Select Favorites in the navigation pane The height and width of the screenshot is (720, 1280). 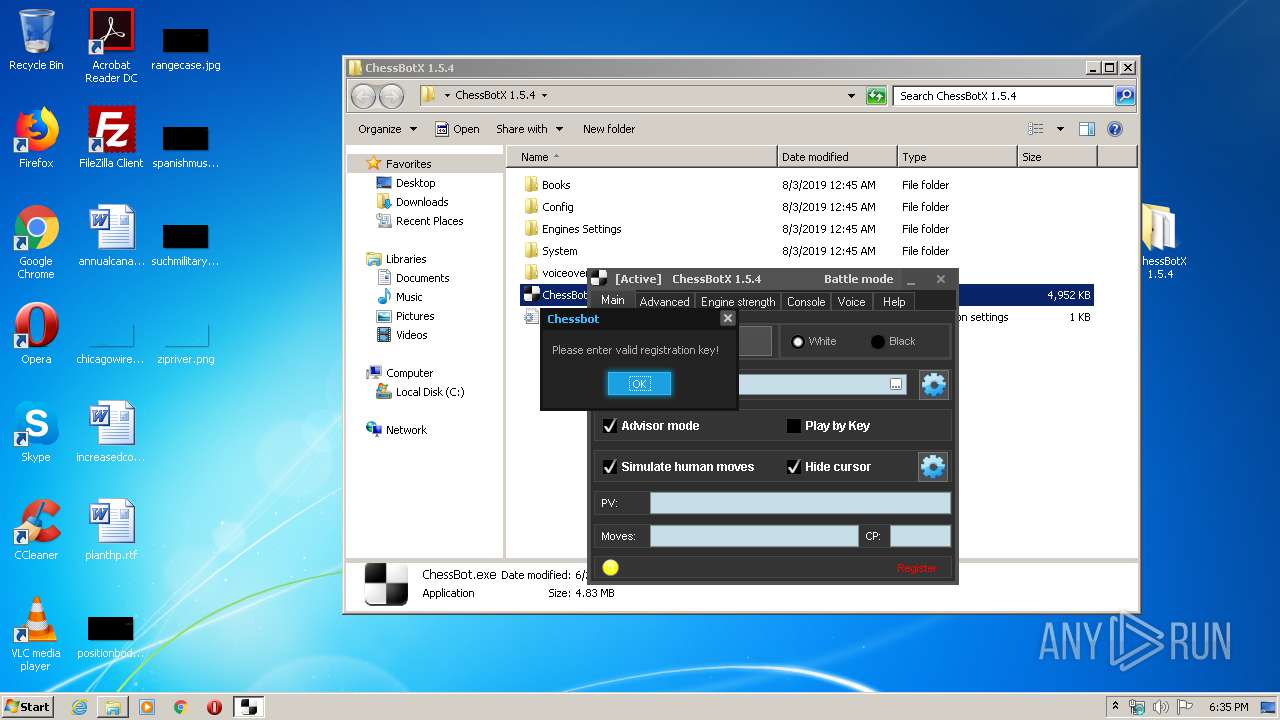408,164
